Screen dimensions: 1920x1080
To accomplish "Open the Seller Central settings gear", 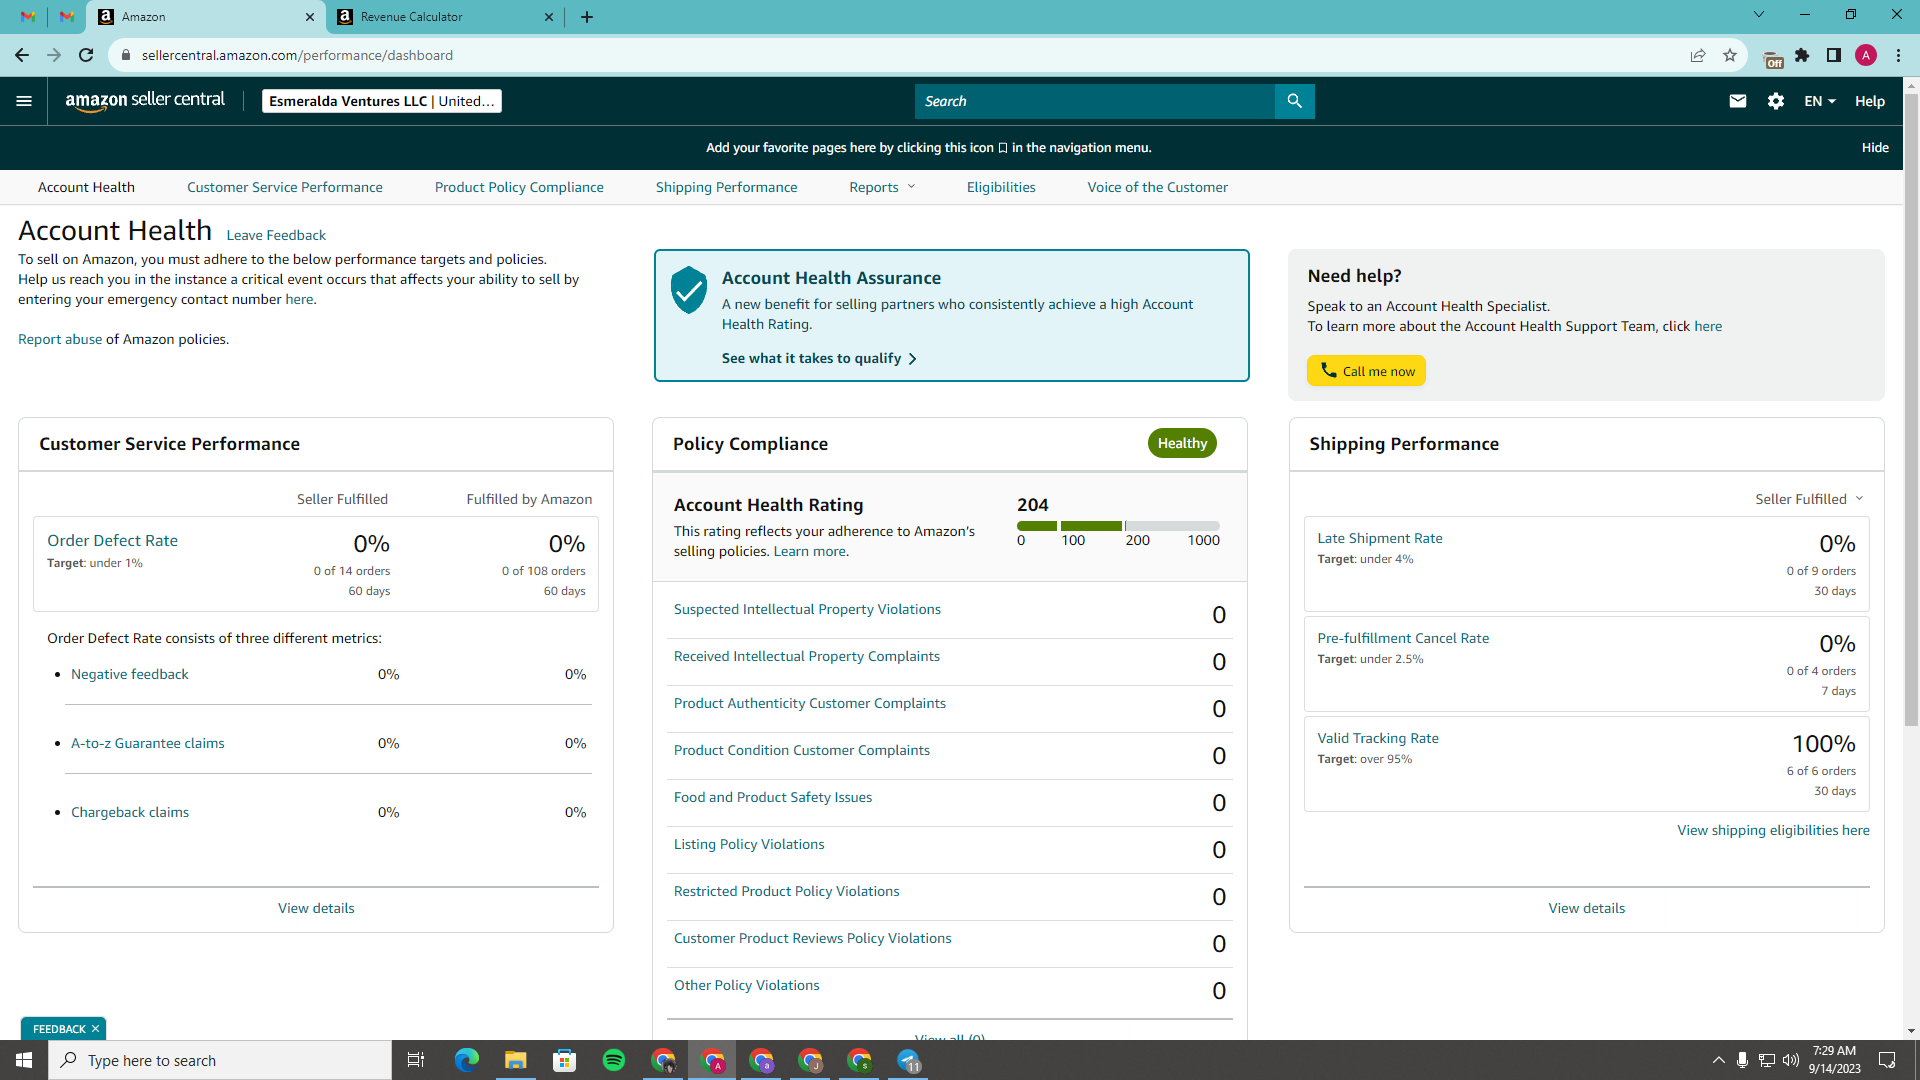I will click(1776, 101).
